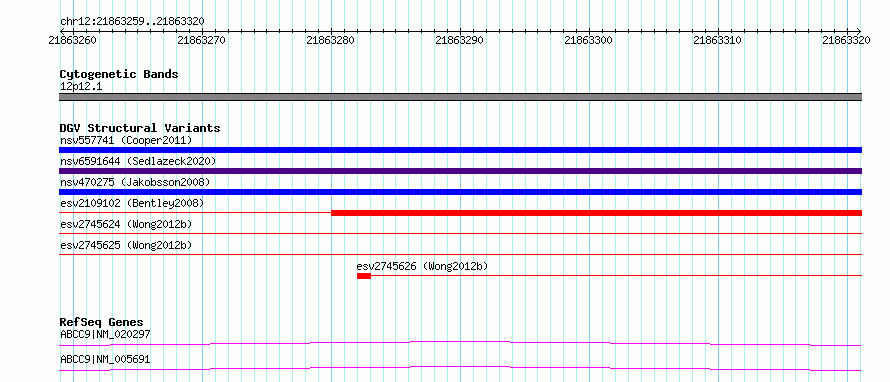Screen dimensions: 890x382
Task: Open variant label esv2745625 (Wong2012b)
Action: pos(126,245)
